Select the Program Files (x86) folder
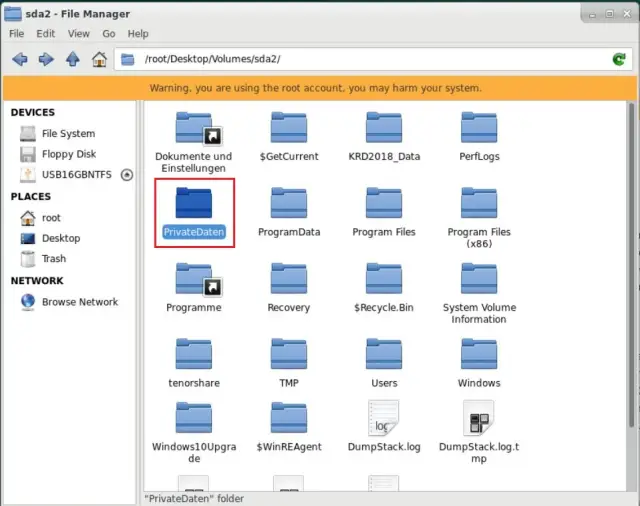 [479, 204]
